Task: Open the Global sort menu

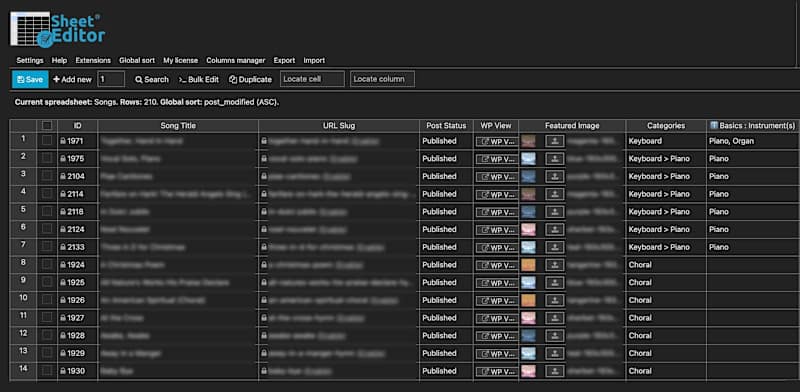Action: 137,60
